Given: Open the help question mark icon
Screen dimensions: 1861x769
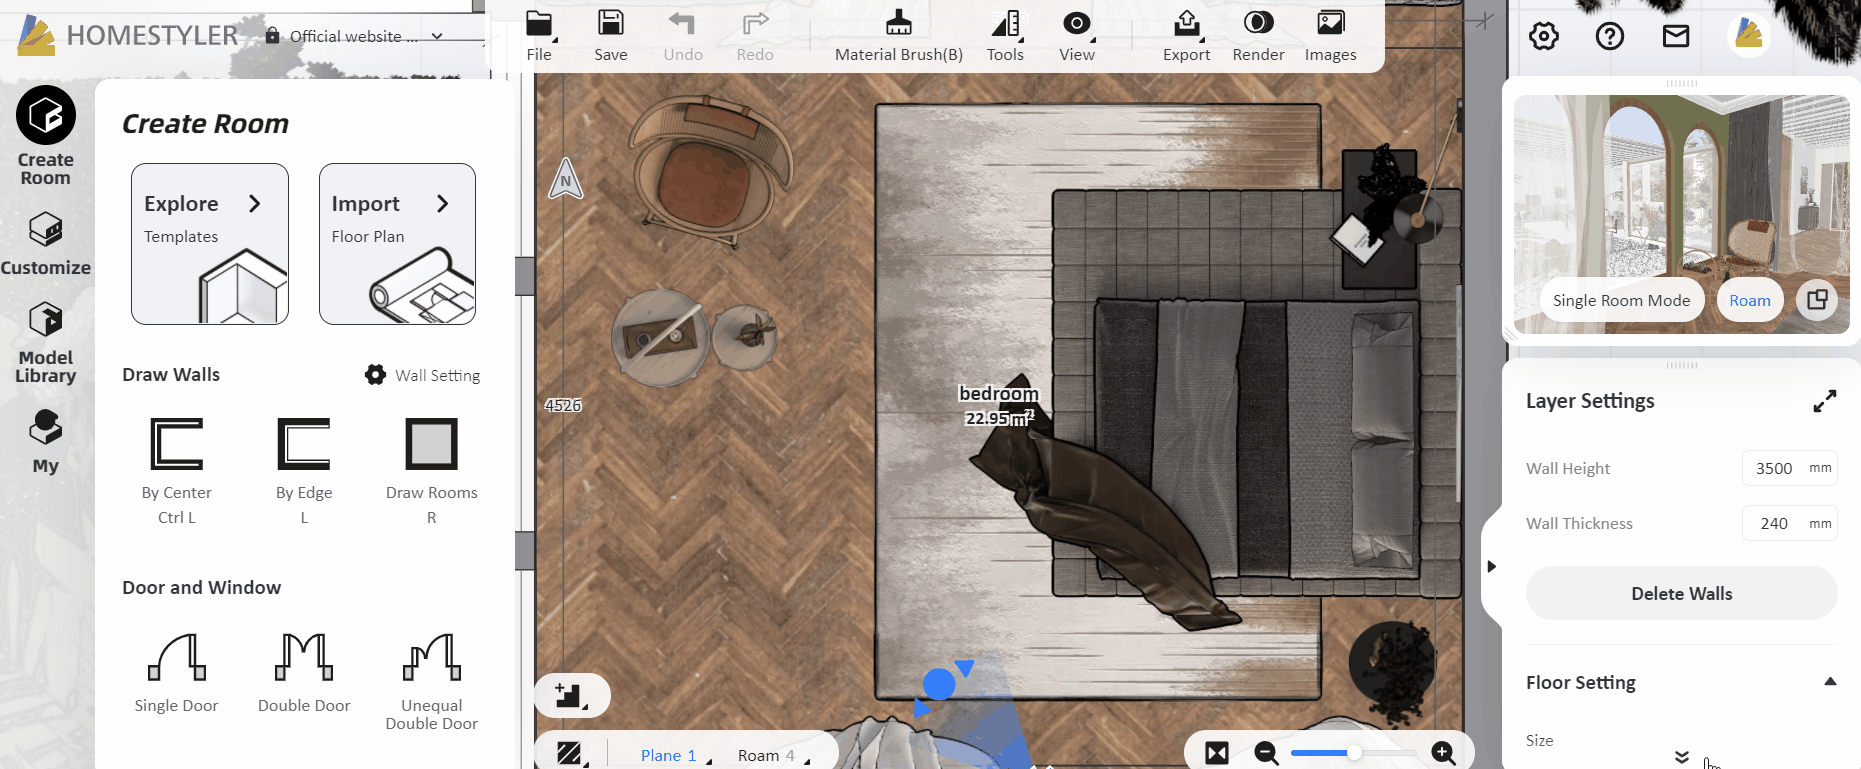Looking at the screenshot, I should click(1610, 37).
